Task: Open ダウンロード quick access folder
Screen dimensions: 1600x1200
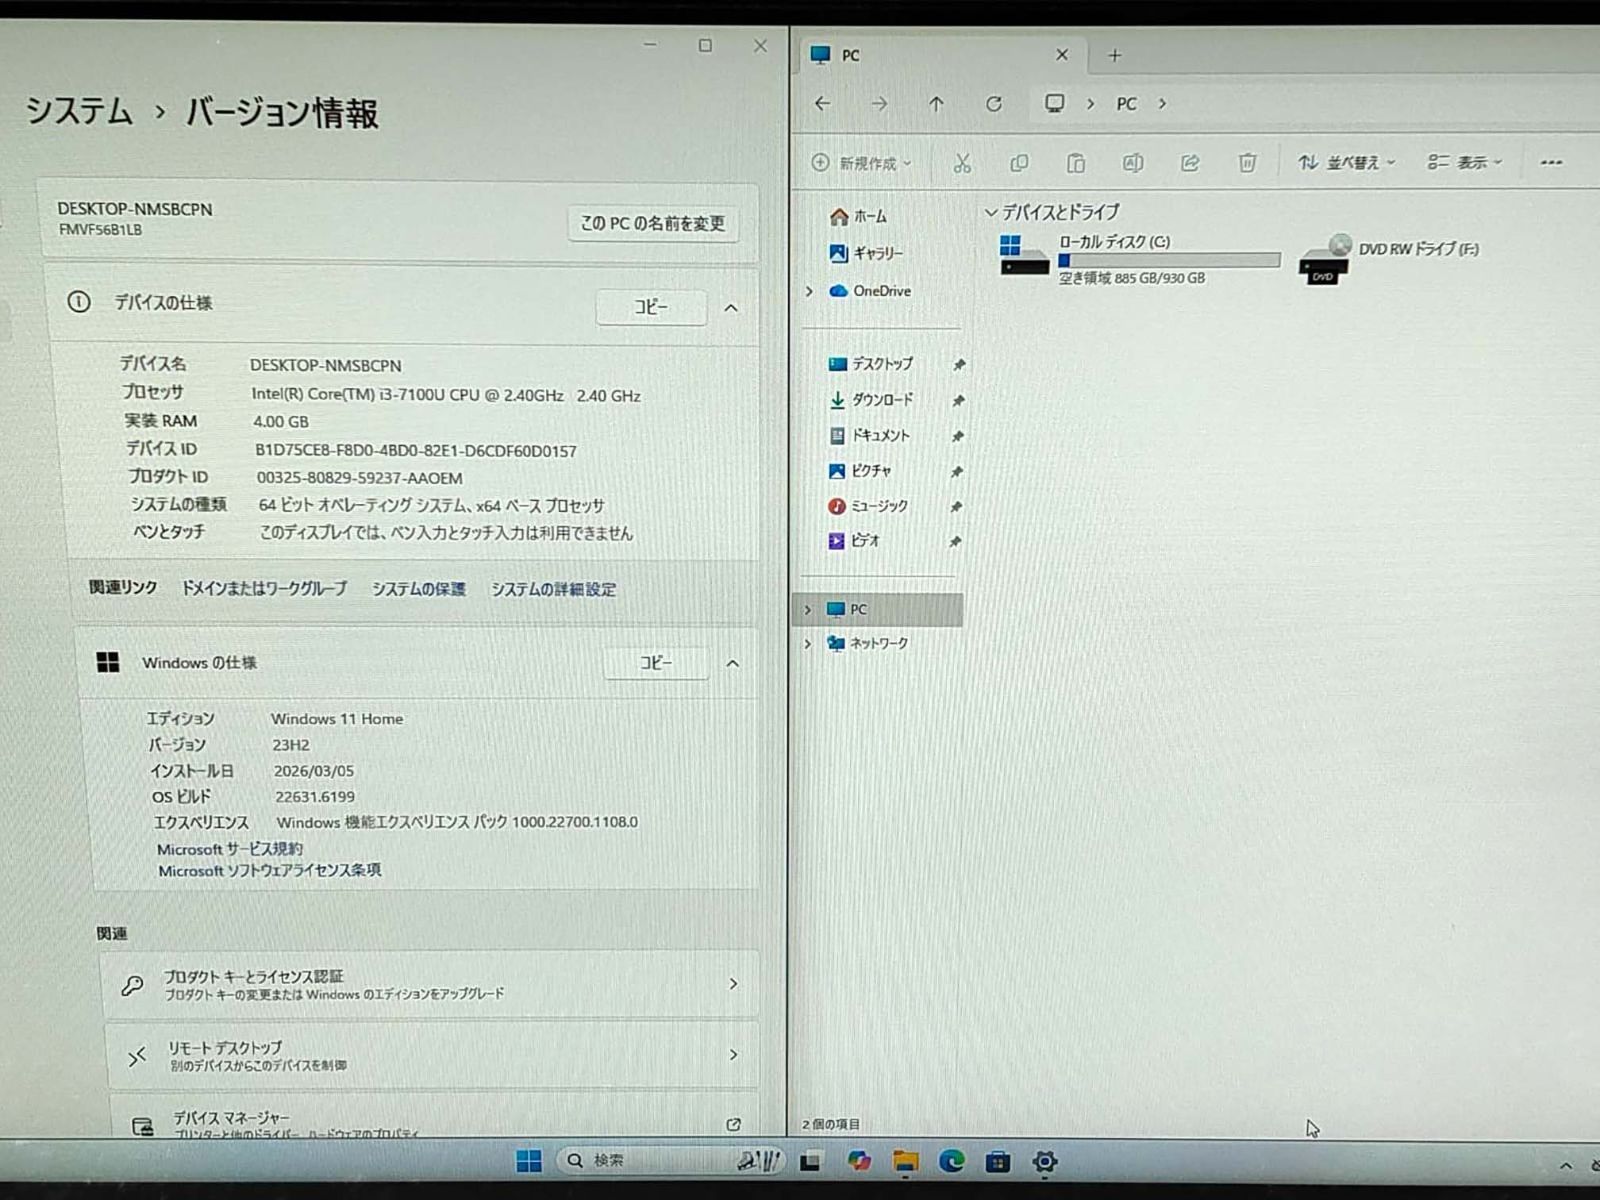Action: coord(871,400)
